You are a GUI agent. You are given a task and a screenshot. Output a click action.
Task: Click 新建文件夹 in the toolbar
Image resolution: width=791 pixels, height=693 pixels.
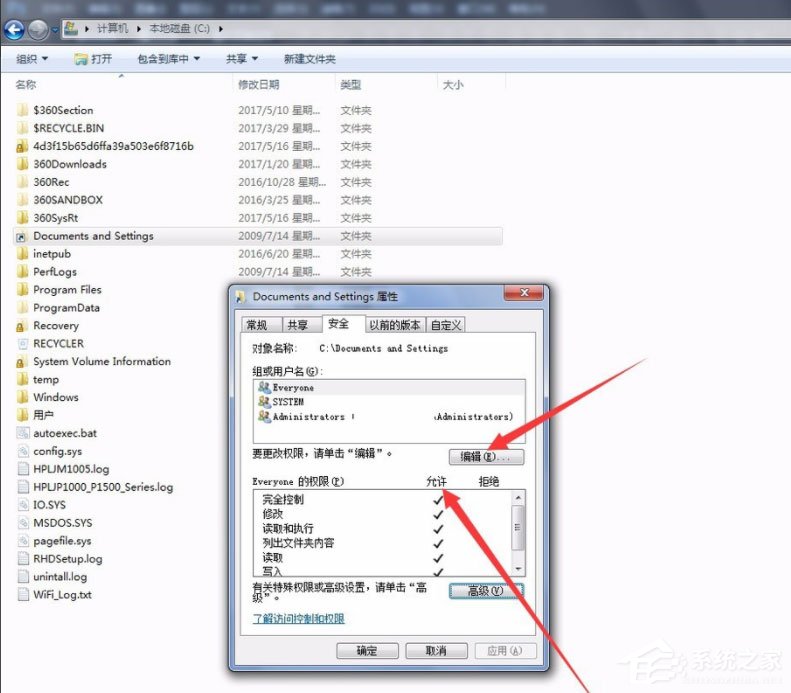[309, 59]
